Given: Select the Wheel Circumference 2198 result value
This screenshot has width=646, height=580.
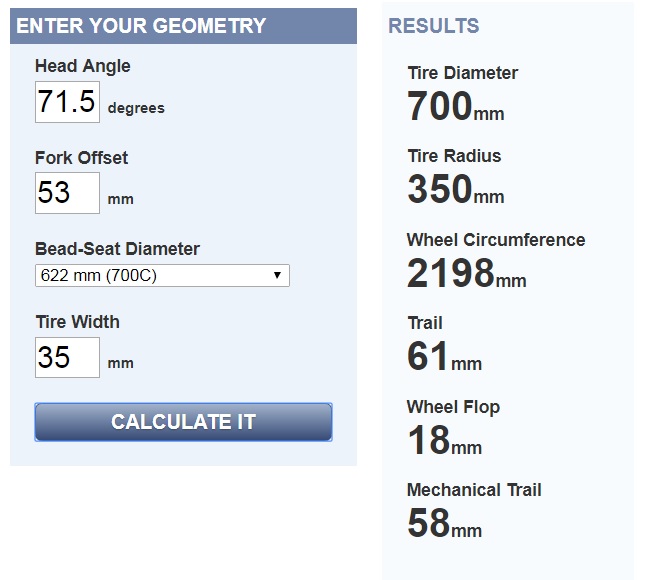Looking at the screenshot, I should click(x=450, y=273).
